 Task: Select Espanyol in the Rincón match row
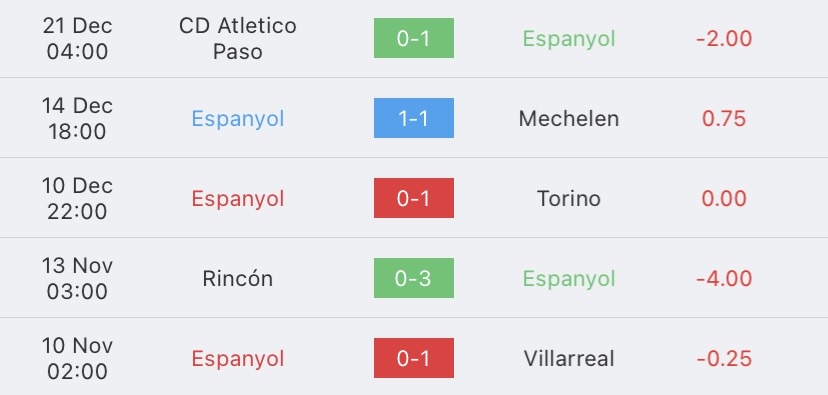click(569, 279)
